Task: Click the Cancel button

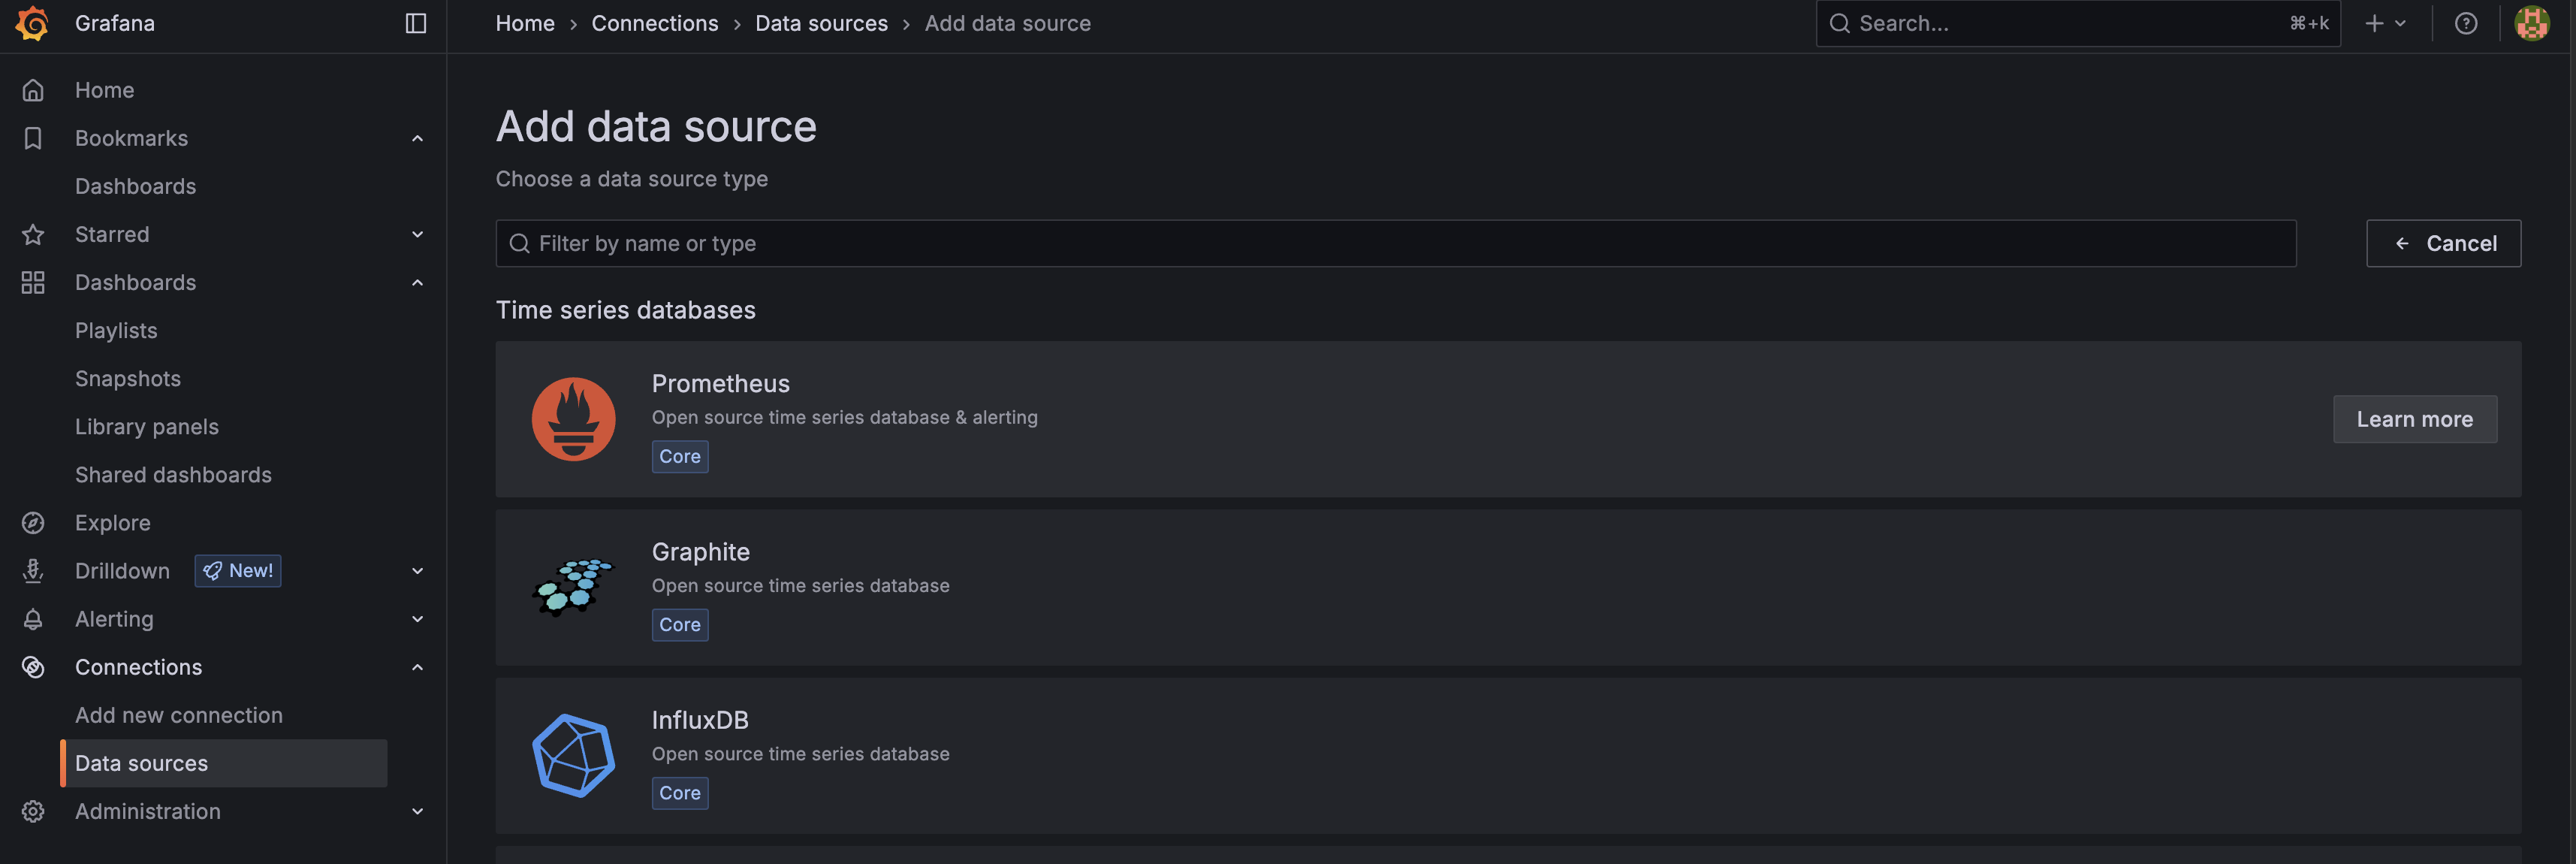Action: 2443,243
